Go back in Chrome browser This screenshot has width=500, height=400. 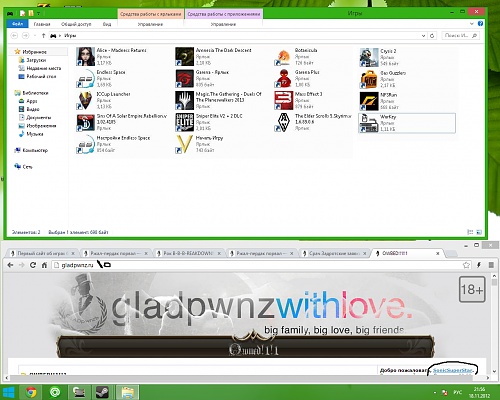10,265
